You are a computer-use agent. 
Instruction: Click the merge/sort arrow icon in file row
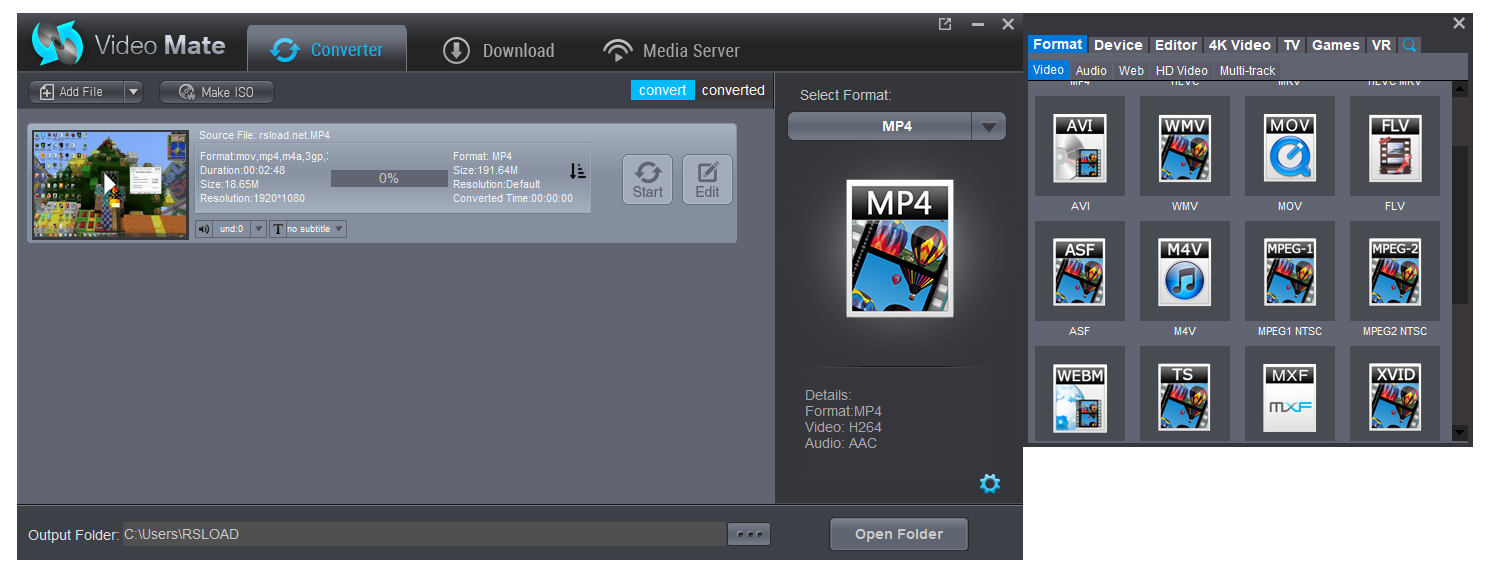click(x=577, y=172)
